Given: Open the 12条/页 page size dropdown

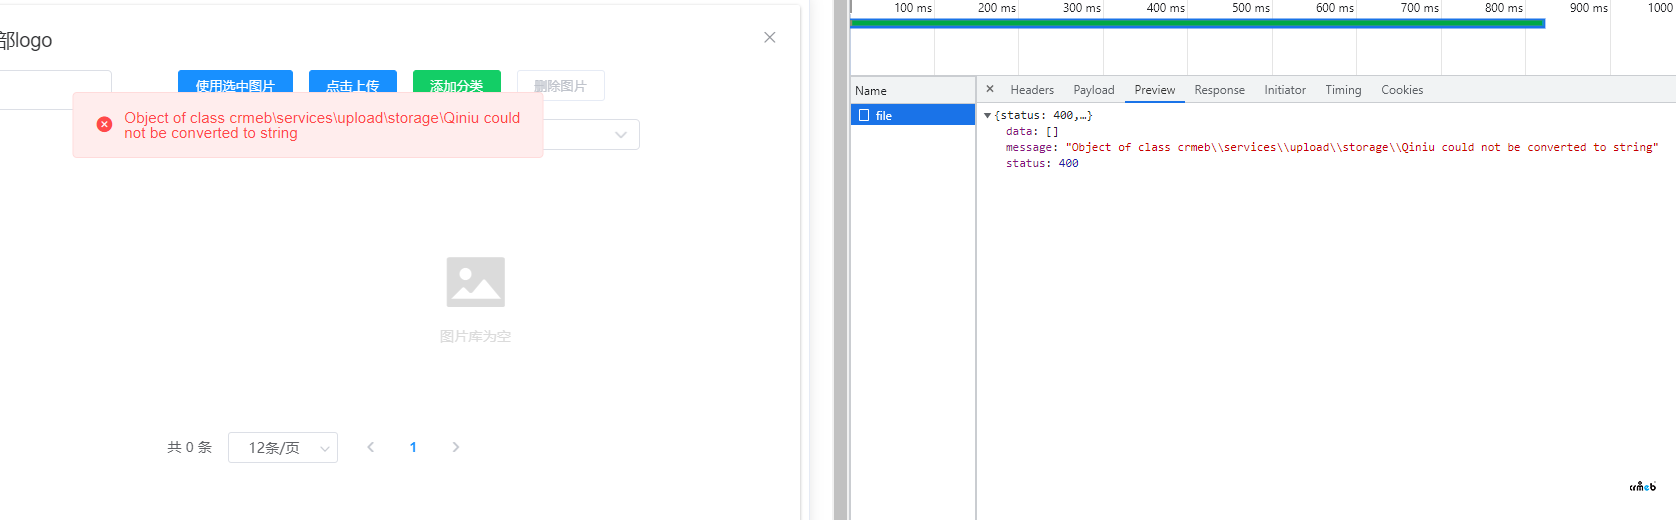Looking at the screenshot, I should tap(283, 447).
